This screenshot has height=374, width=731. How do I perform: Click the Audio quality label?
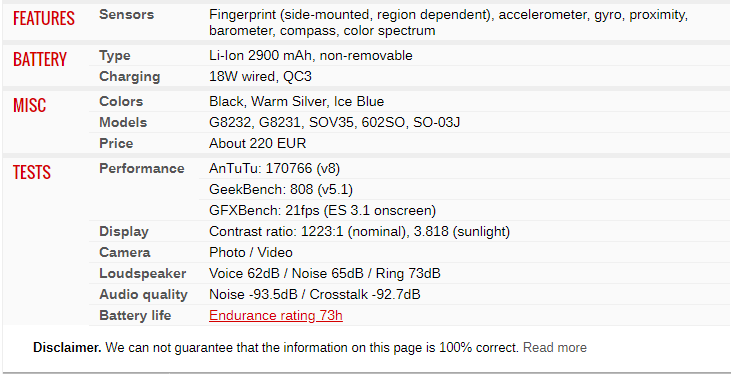[143, 295]
